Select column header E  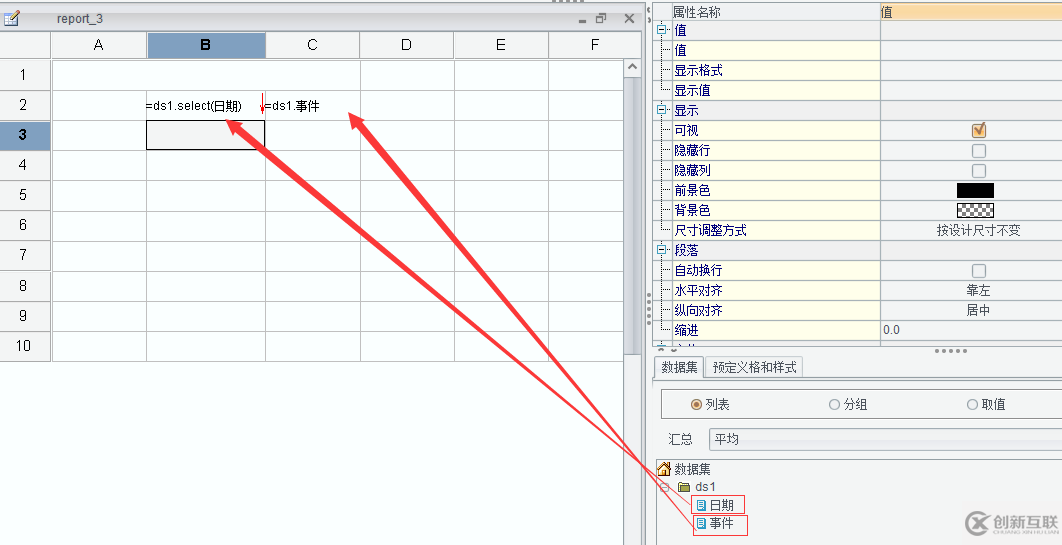(x=501, y=45)
